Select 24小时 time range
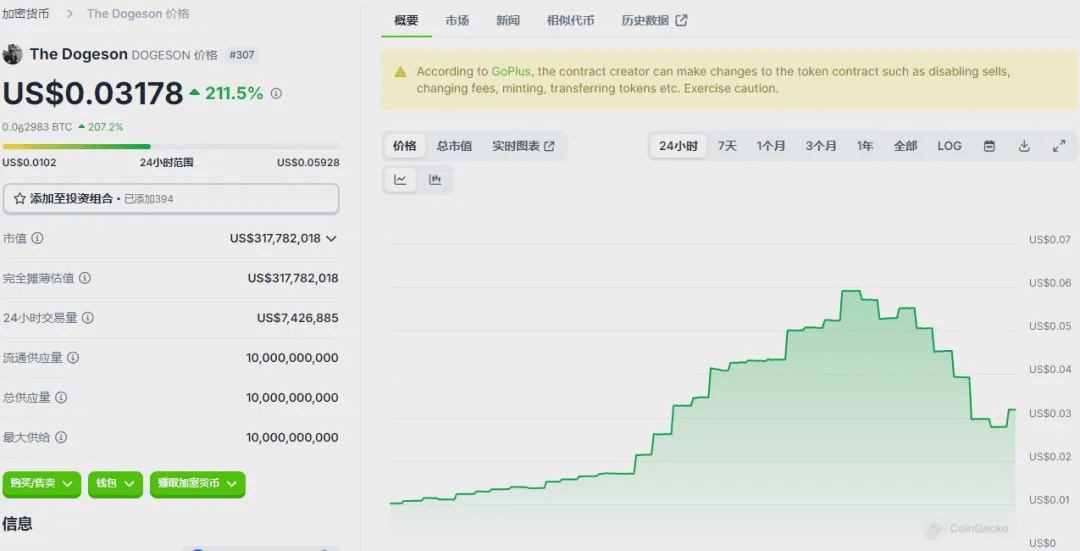Screen dimensions: 1080x551 click(678, 146)
